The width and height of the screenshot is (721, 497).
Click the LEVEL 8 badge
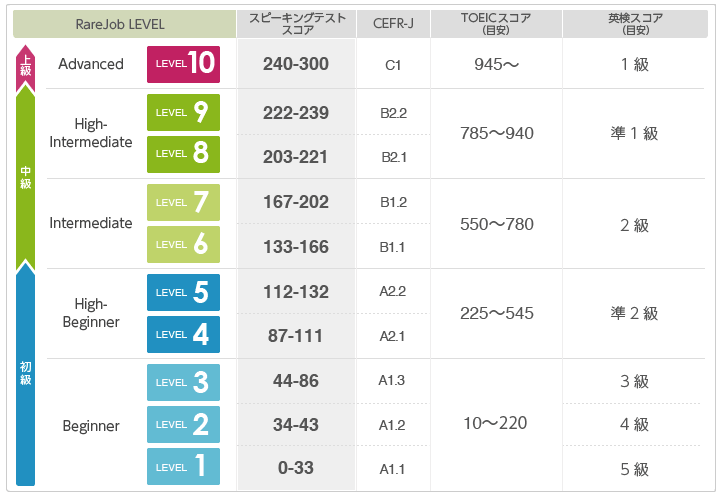[183, 154]
